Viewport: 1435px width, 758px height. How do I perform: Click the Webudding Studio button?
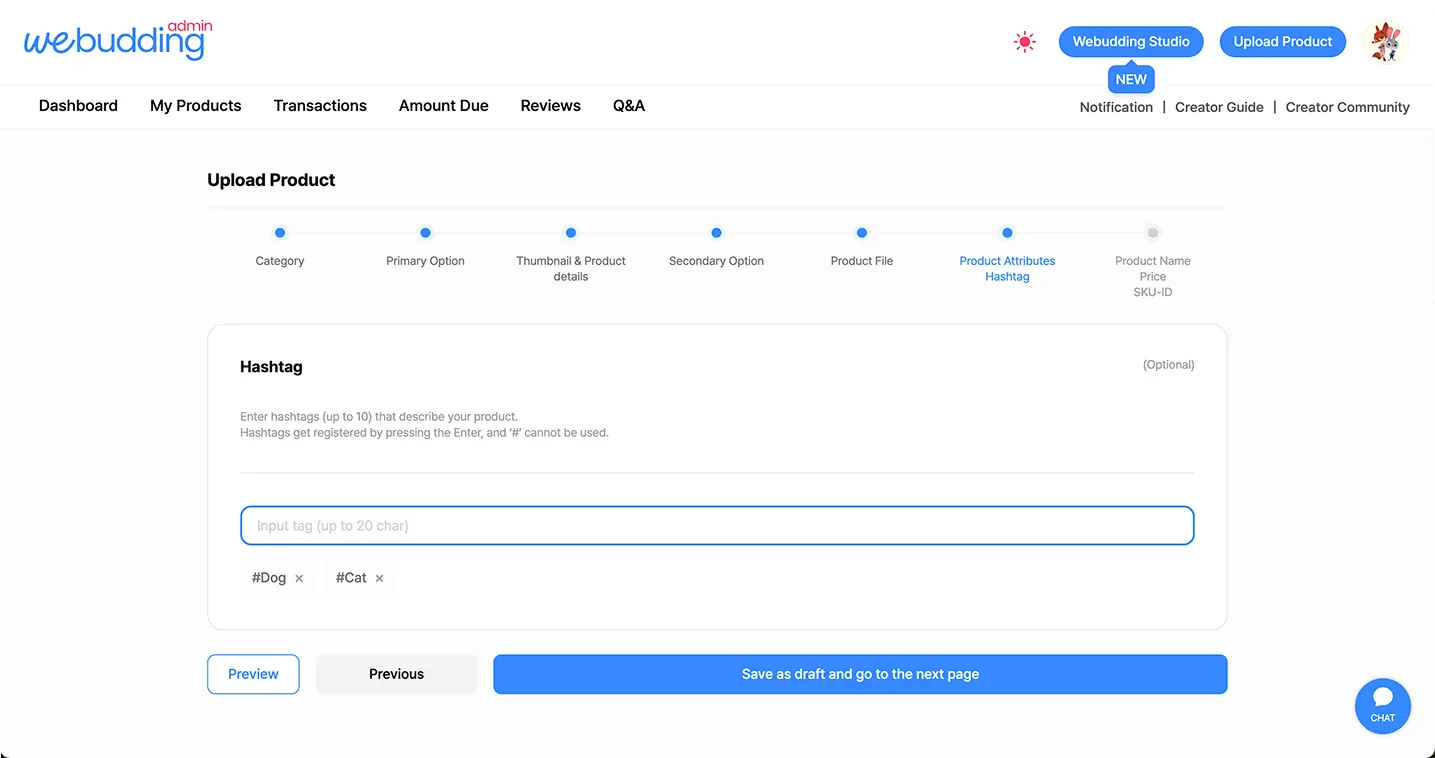[x=1131, y=42]
